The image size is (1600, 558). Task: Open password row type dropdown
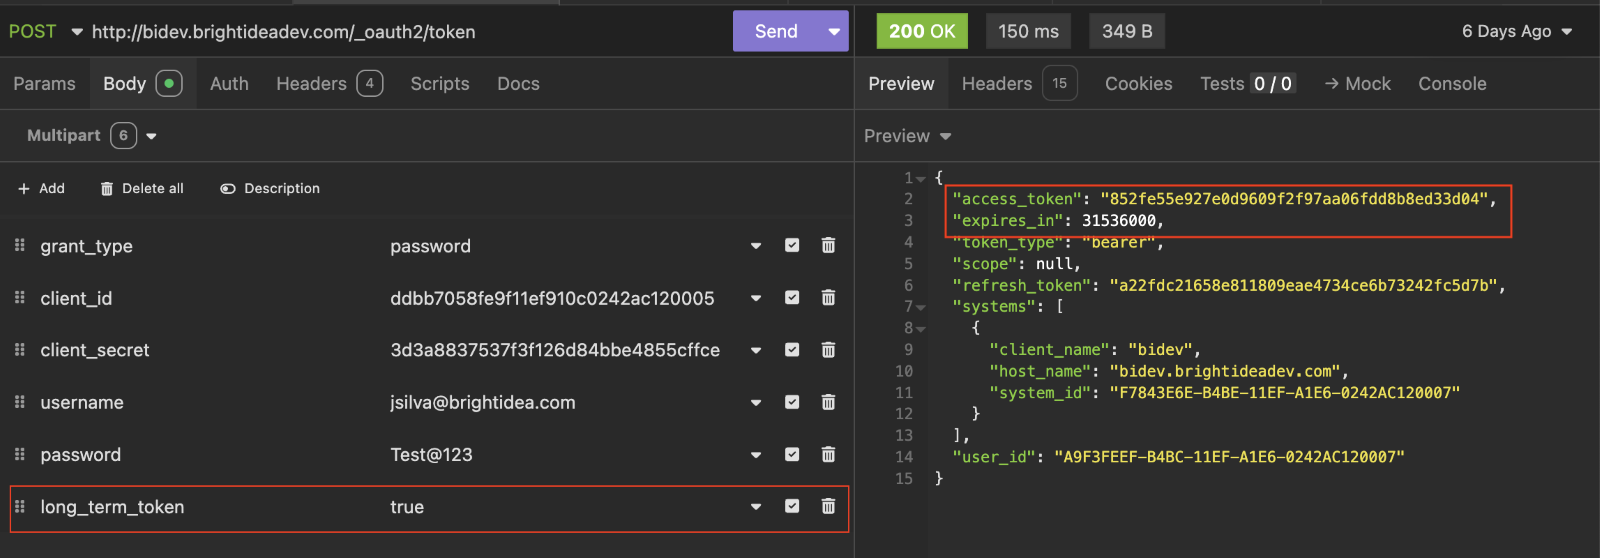[756, 454]
